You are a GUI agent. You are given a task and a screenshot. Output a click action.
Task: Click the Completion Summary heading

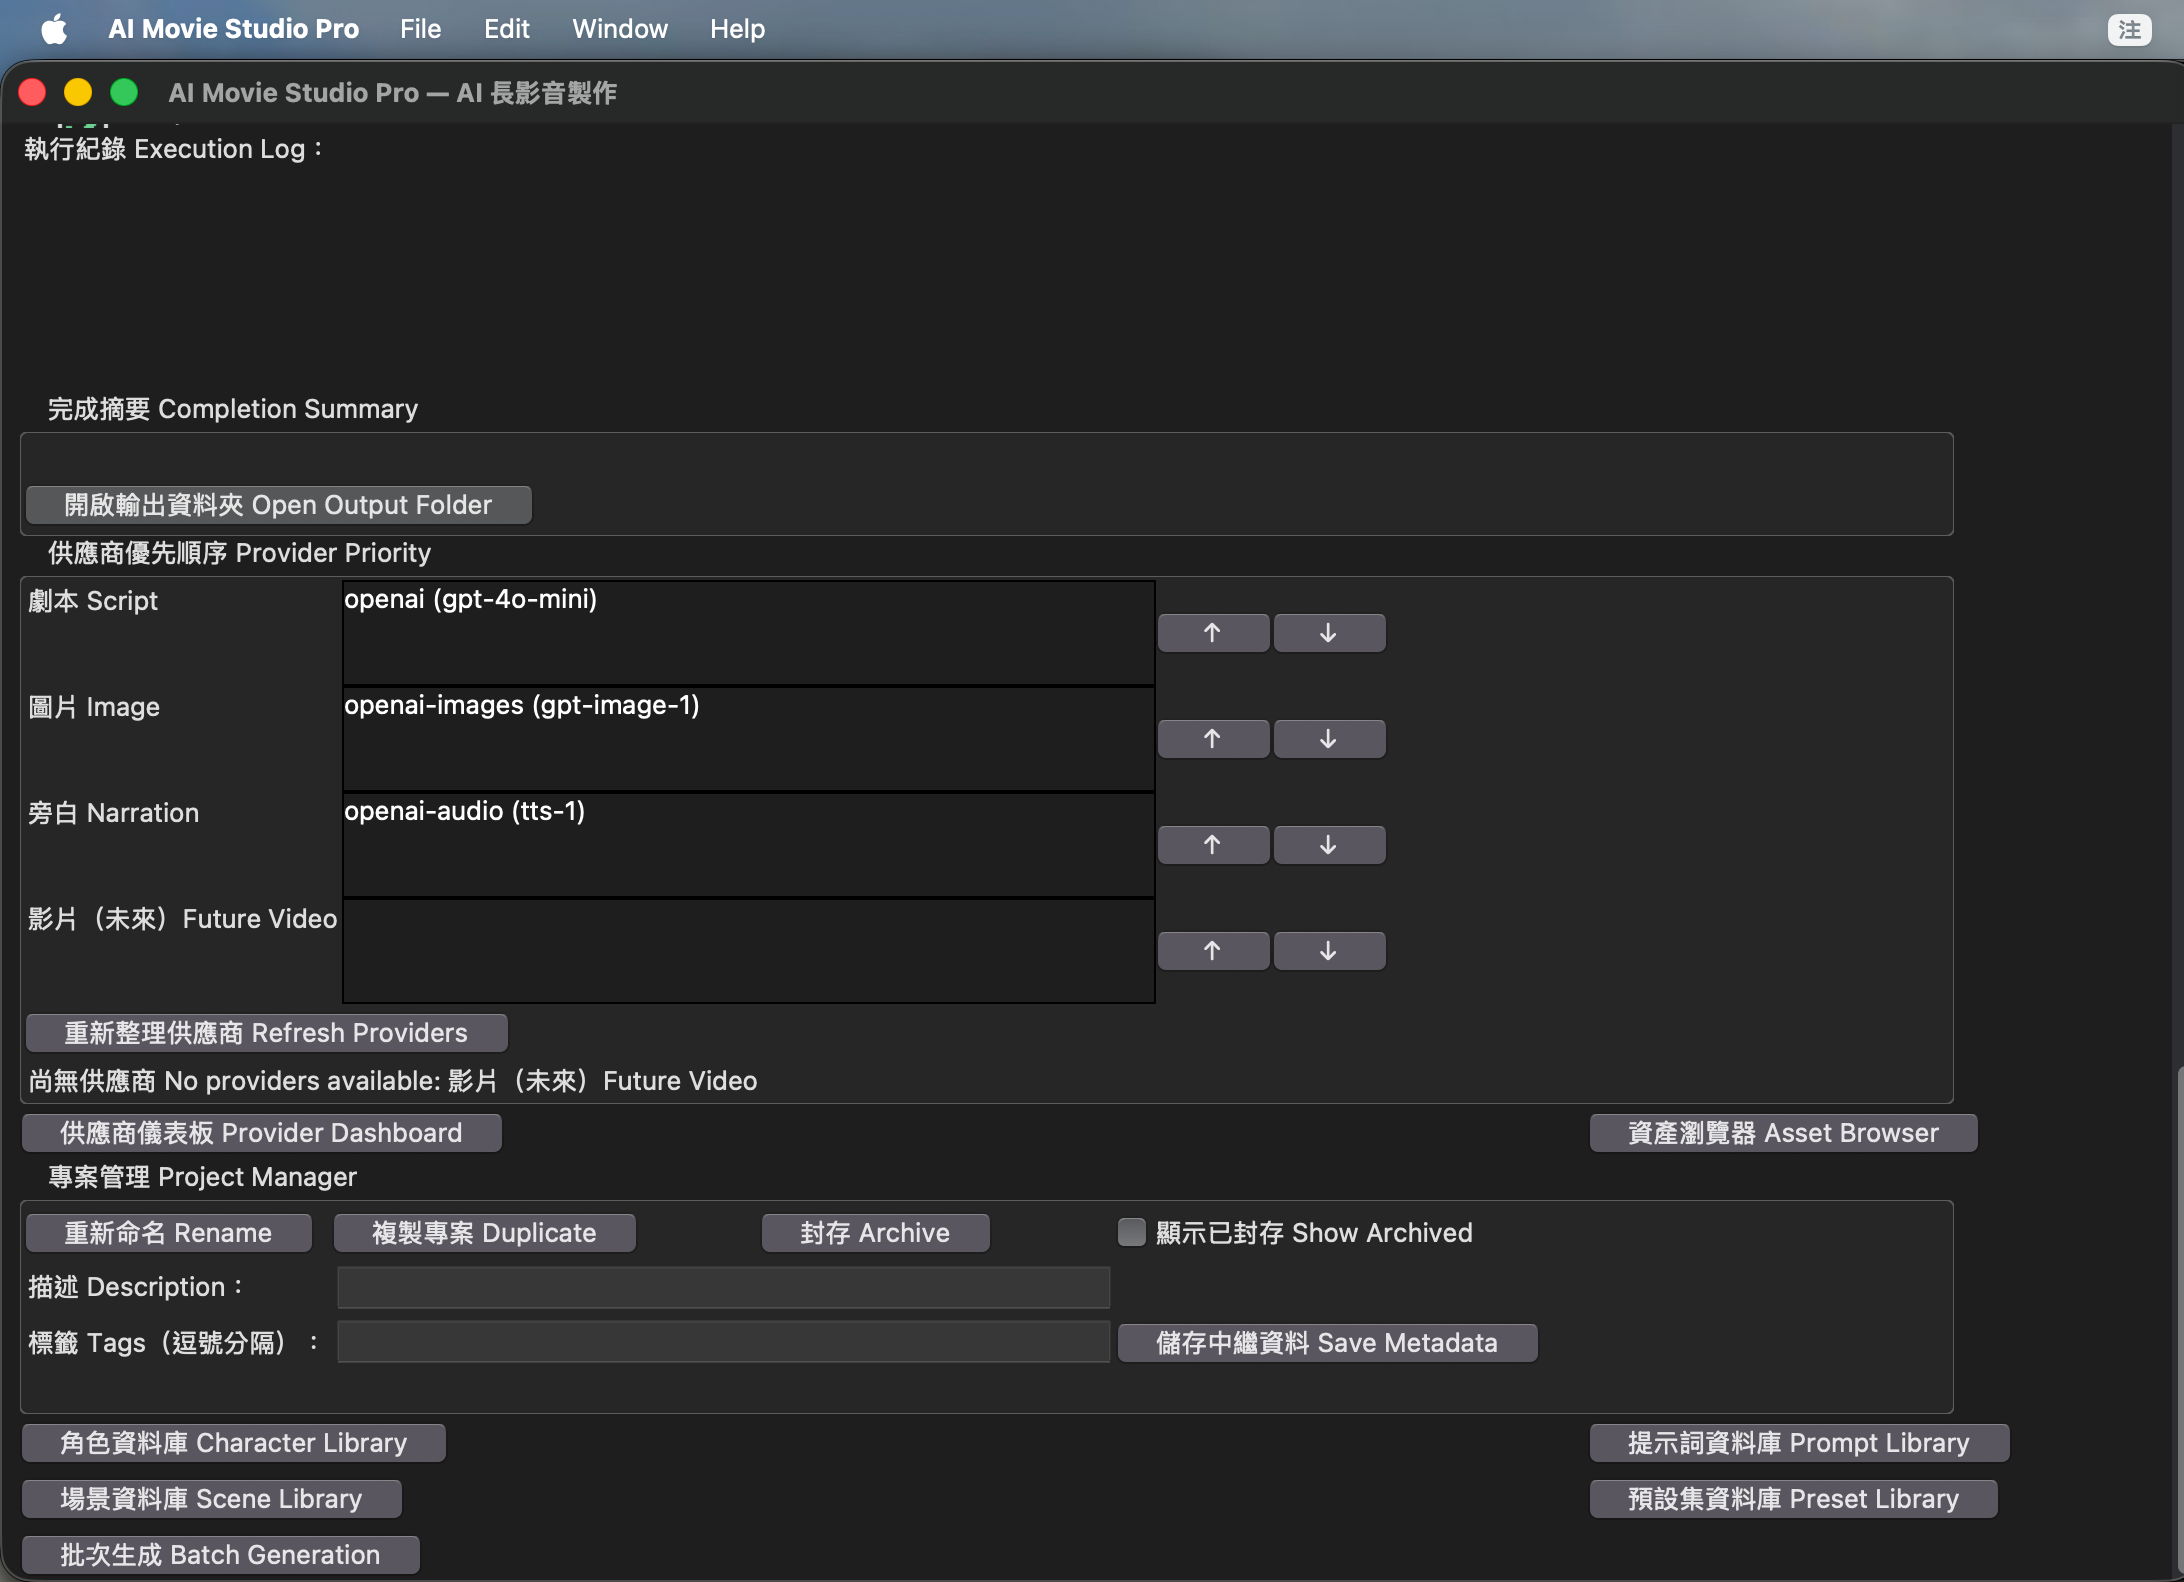click(x=233, y=409)
